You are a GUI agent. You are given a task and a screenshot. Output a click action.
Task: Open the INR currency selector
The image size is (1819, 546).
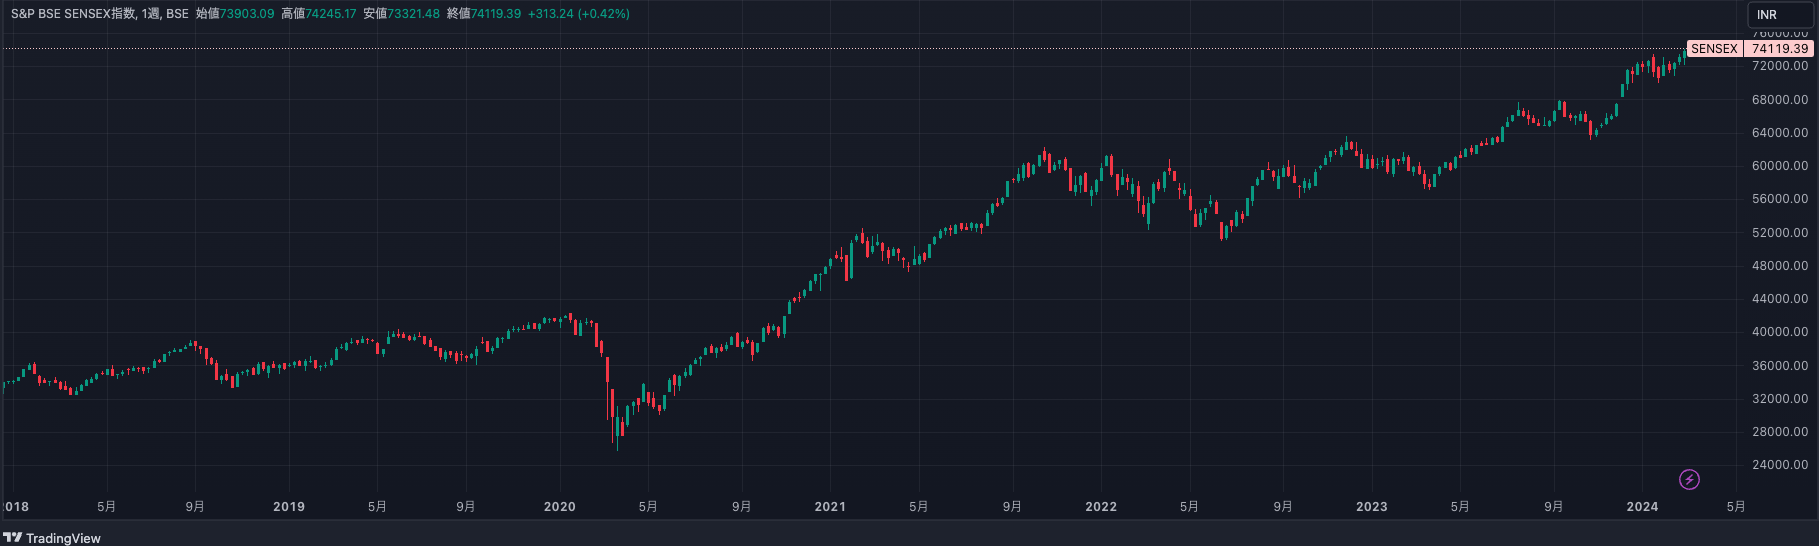(x=1781, y=14)
